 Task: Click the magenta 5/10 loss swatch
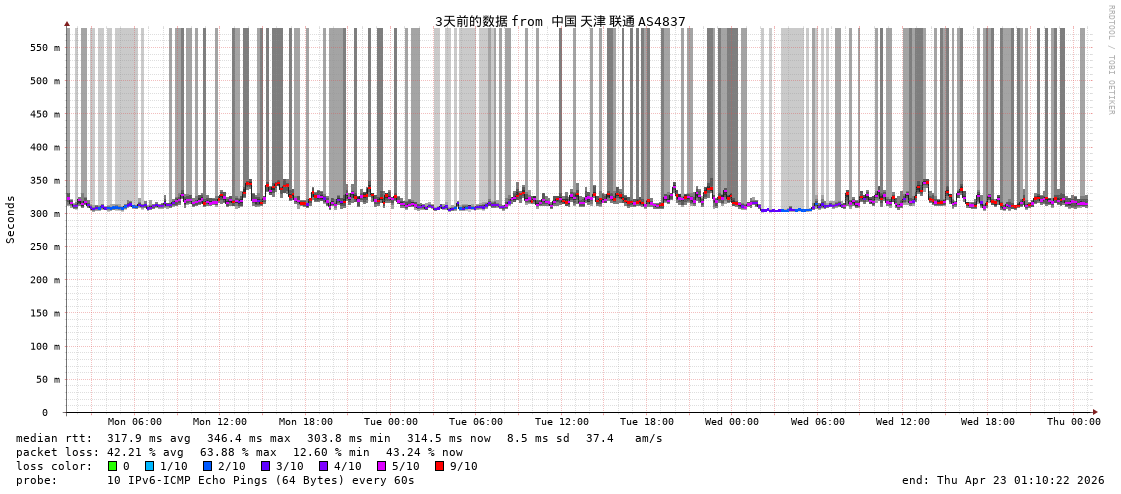(381, 466)
